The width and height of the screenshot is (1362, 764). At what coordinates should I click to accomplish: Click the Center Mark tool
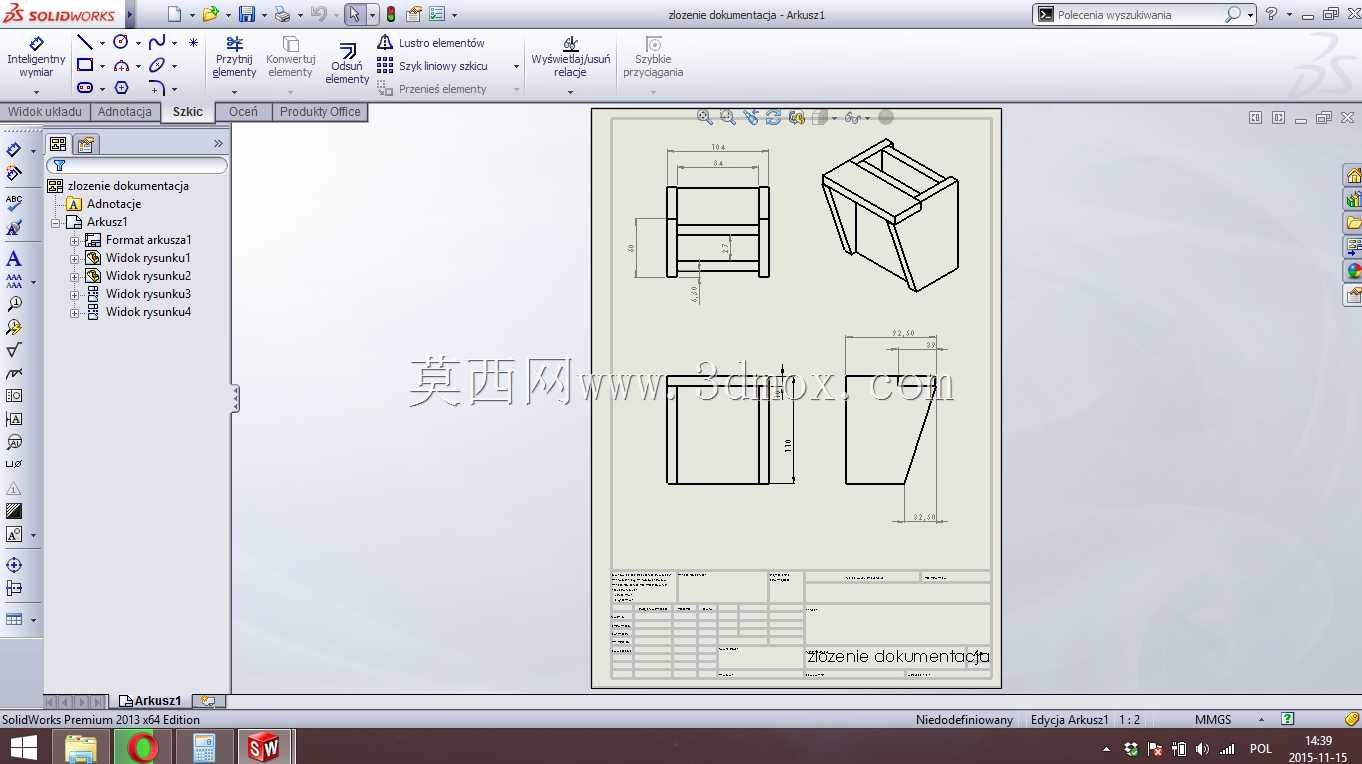[x=14, y=565]
